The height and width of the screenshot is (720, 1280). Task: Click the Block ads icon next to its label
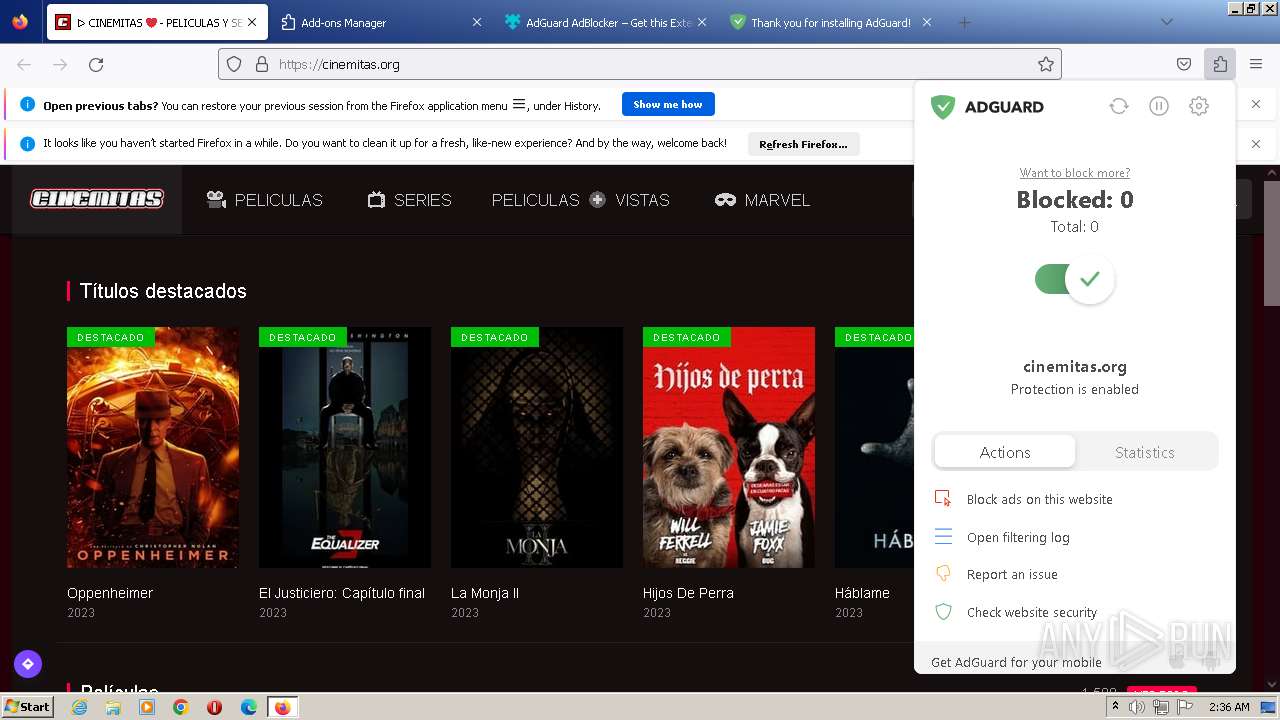[943, 499]
